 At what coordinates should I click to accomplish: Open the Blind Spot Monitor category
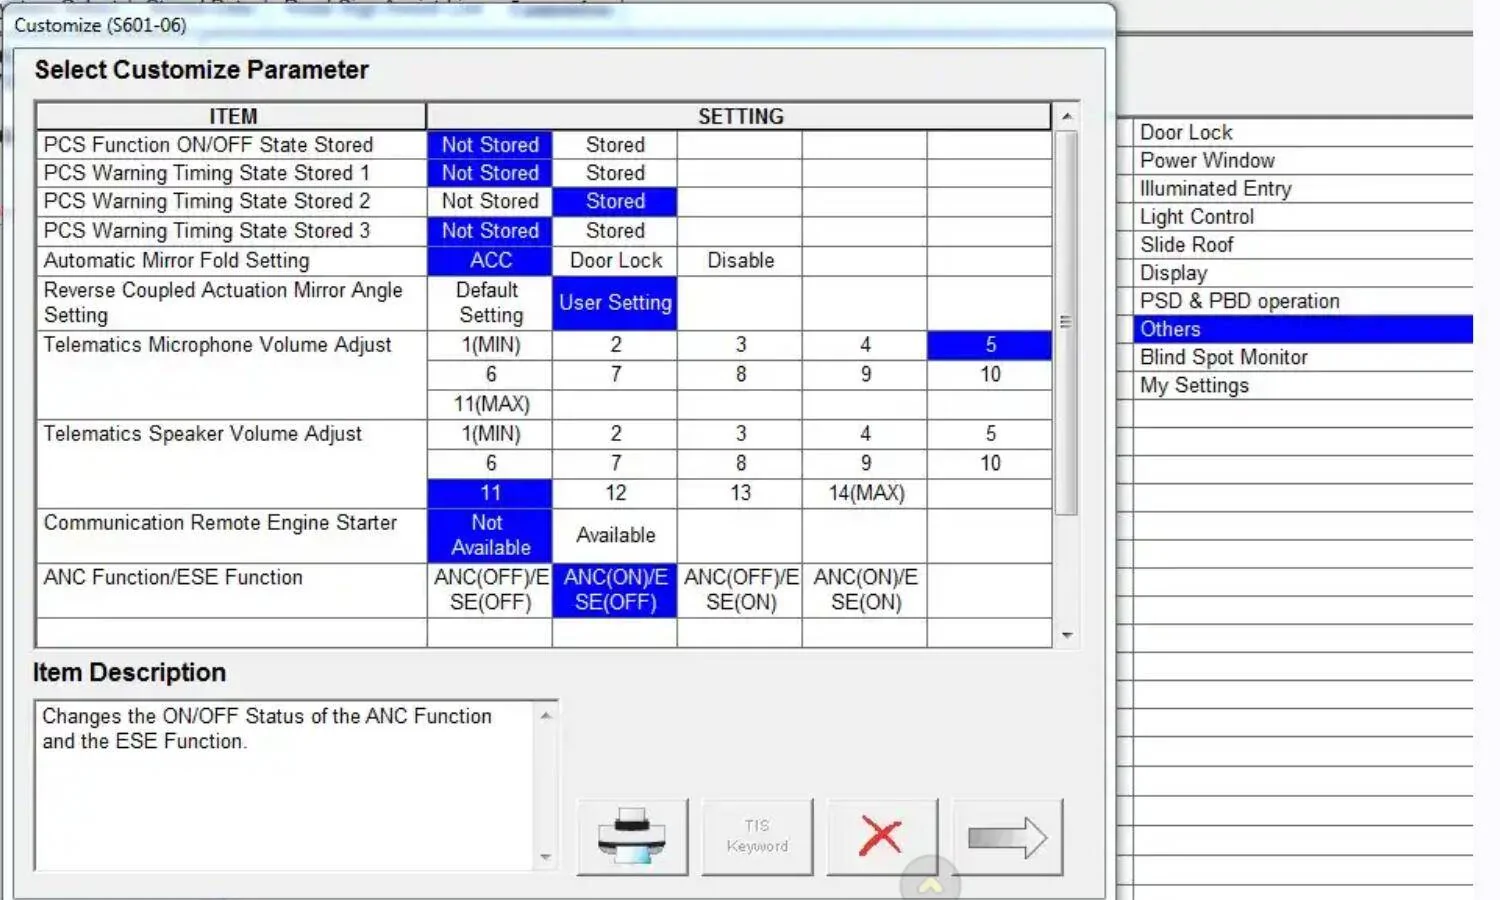1223,357
